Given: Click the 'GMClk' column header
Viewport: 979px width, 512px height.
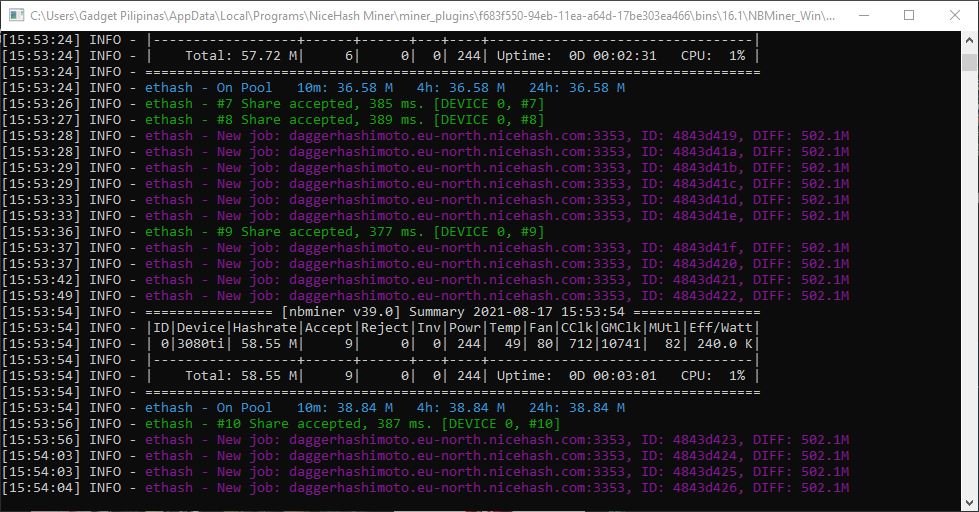Looking at the screenshot, I should pyautogui.click(x=621, y=328).
